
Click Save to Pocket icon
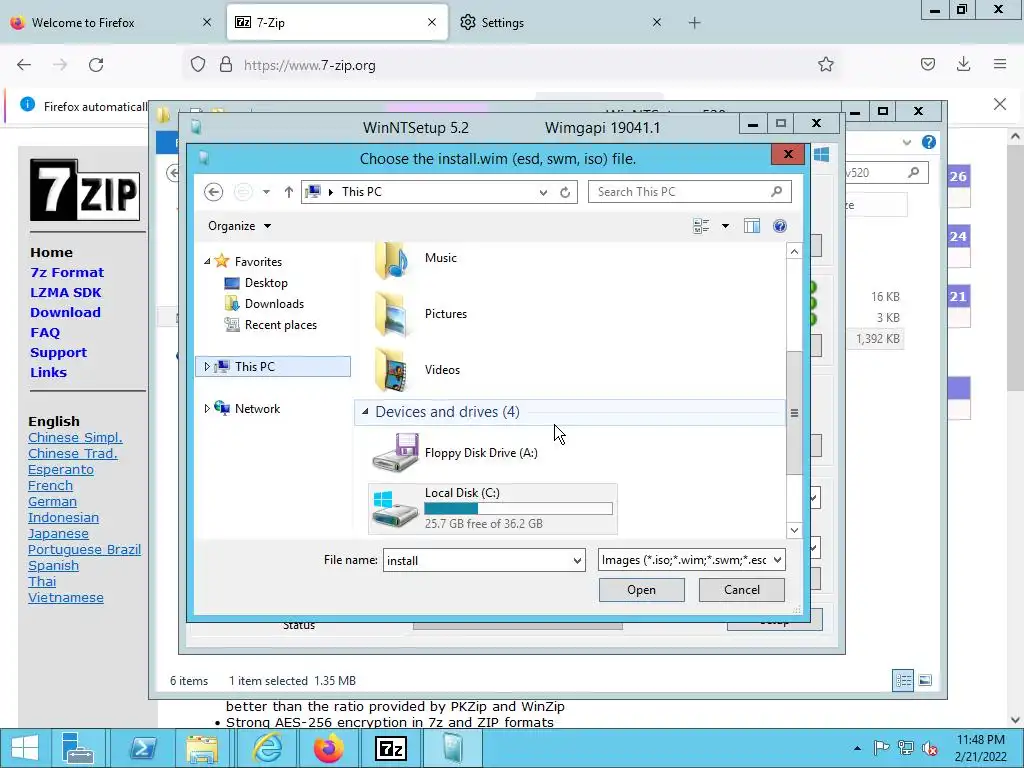pyautogui.click(x=927, y=64)
